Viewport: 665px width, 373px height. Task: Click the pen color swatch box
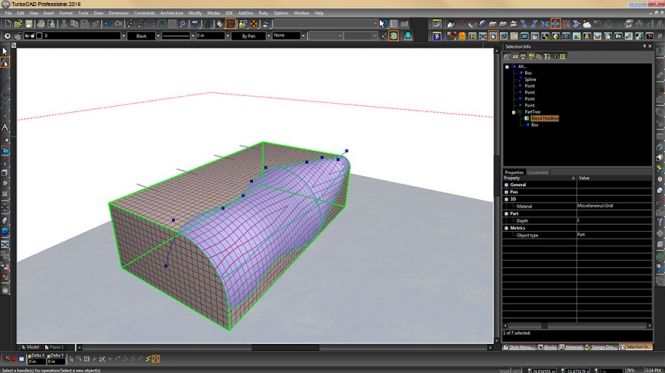[39, 36]
